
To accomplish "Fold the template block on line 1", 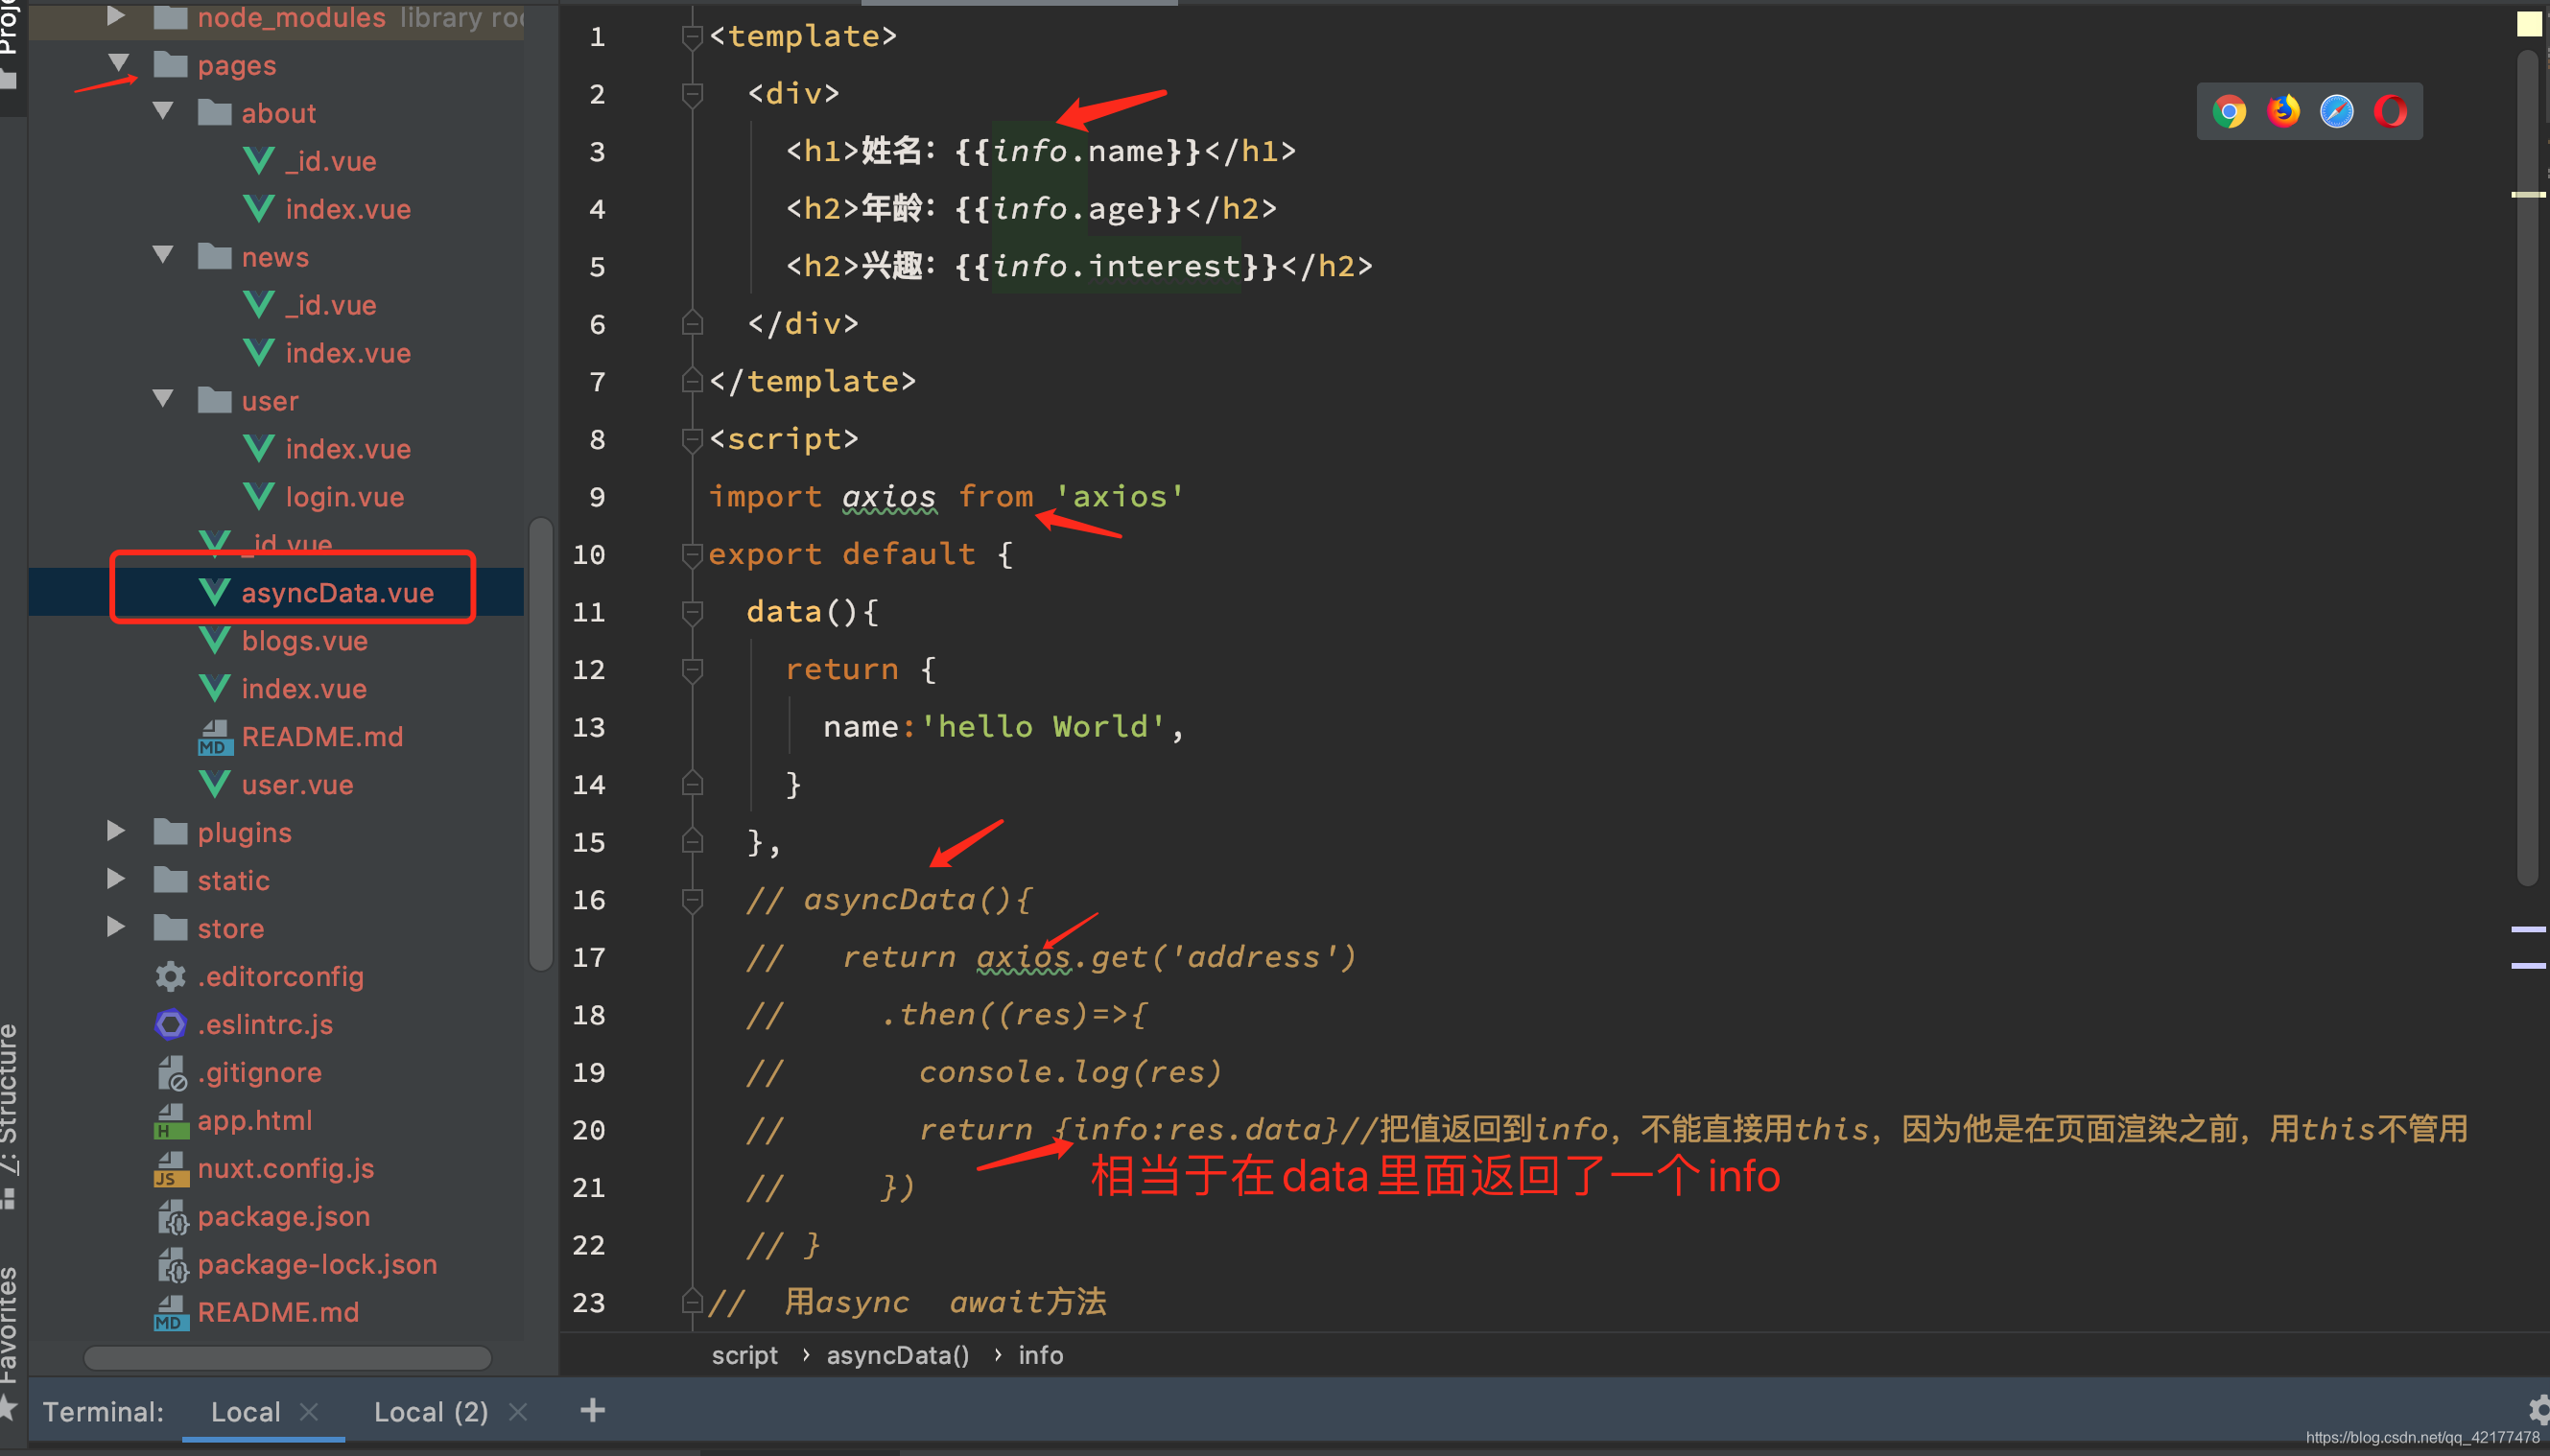I will (692, 37).
